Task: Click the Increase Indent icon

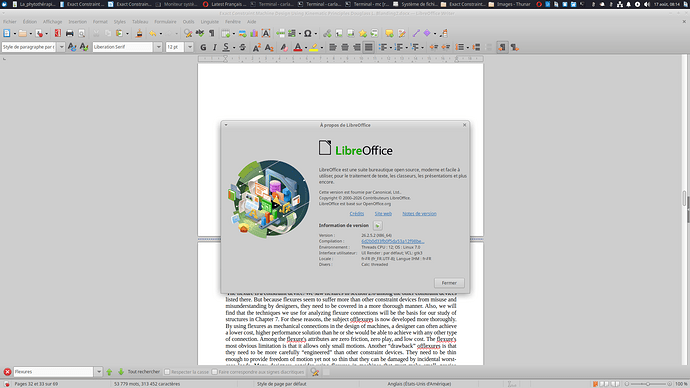Action: click(433, 47)
